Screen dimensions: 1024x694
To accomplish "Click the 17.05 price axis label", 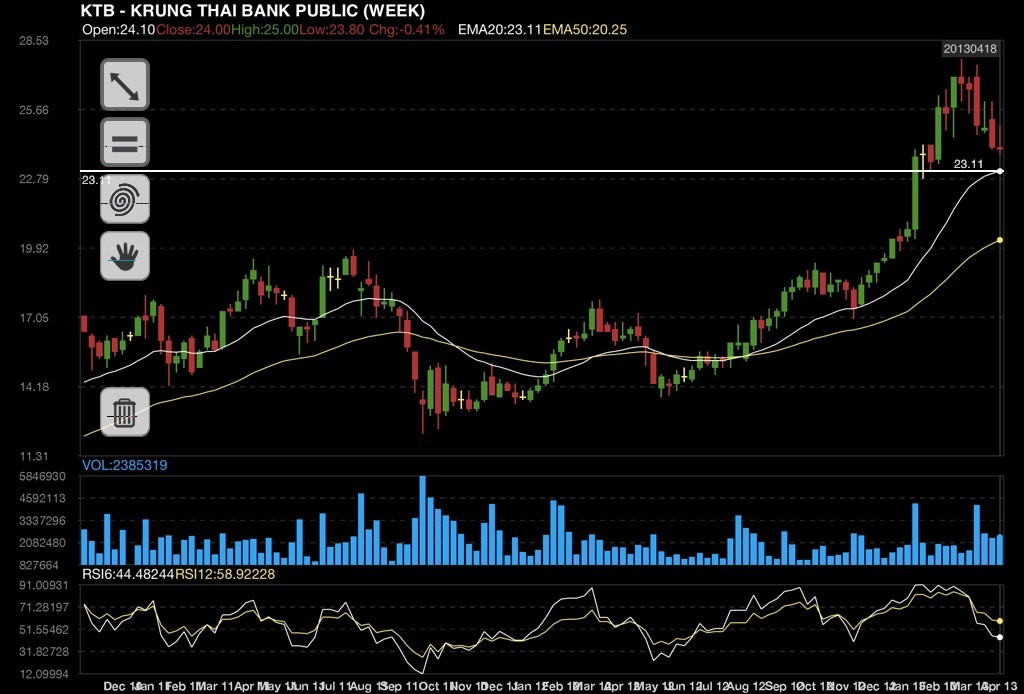I will click(x=34, y=317).
